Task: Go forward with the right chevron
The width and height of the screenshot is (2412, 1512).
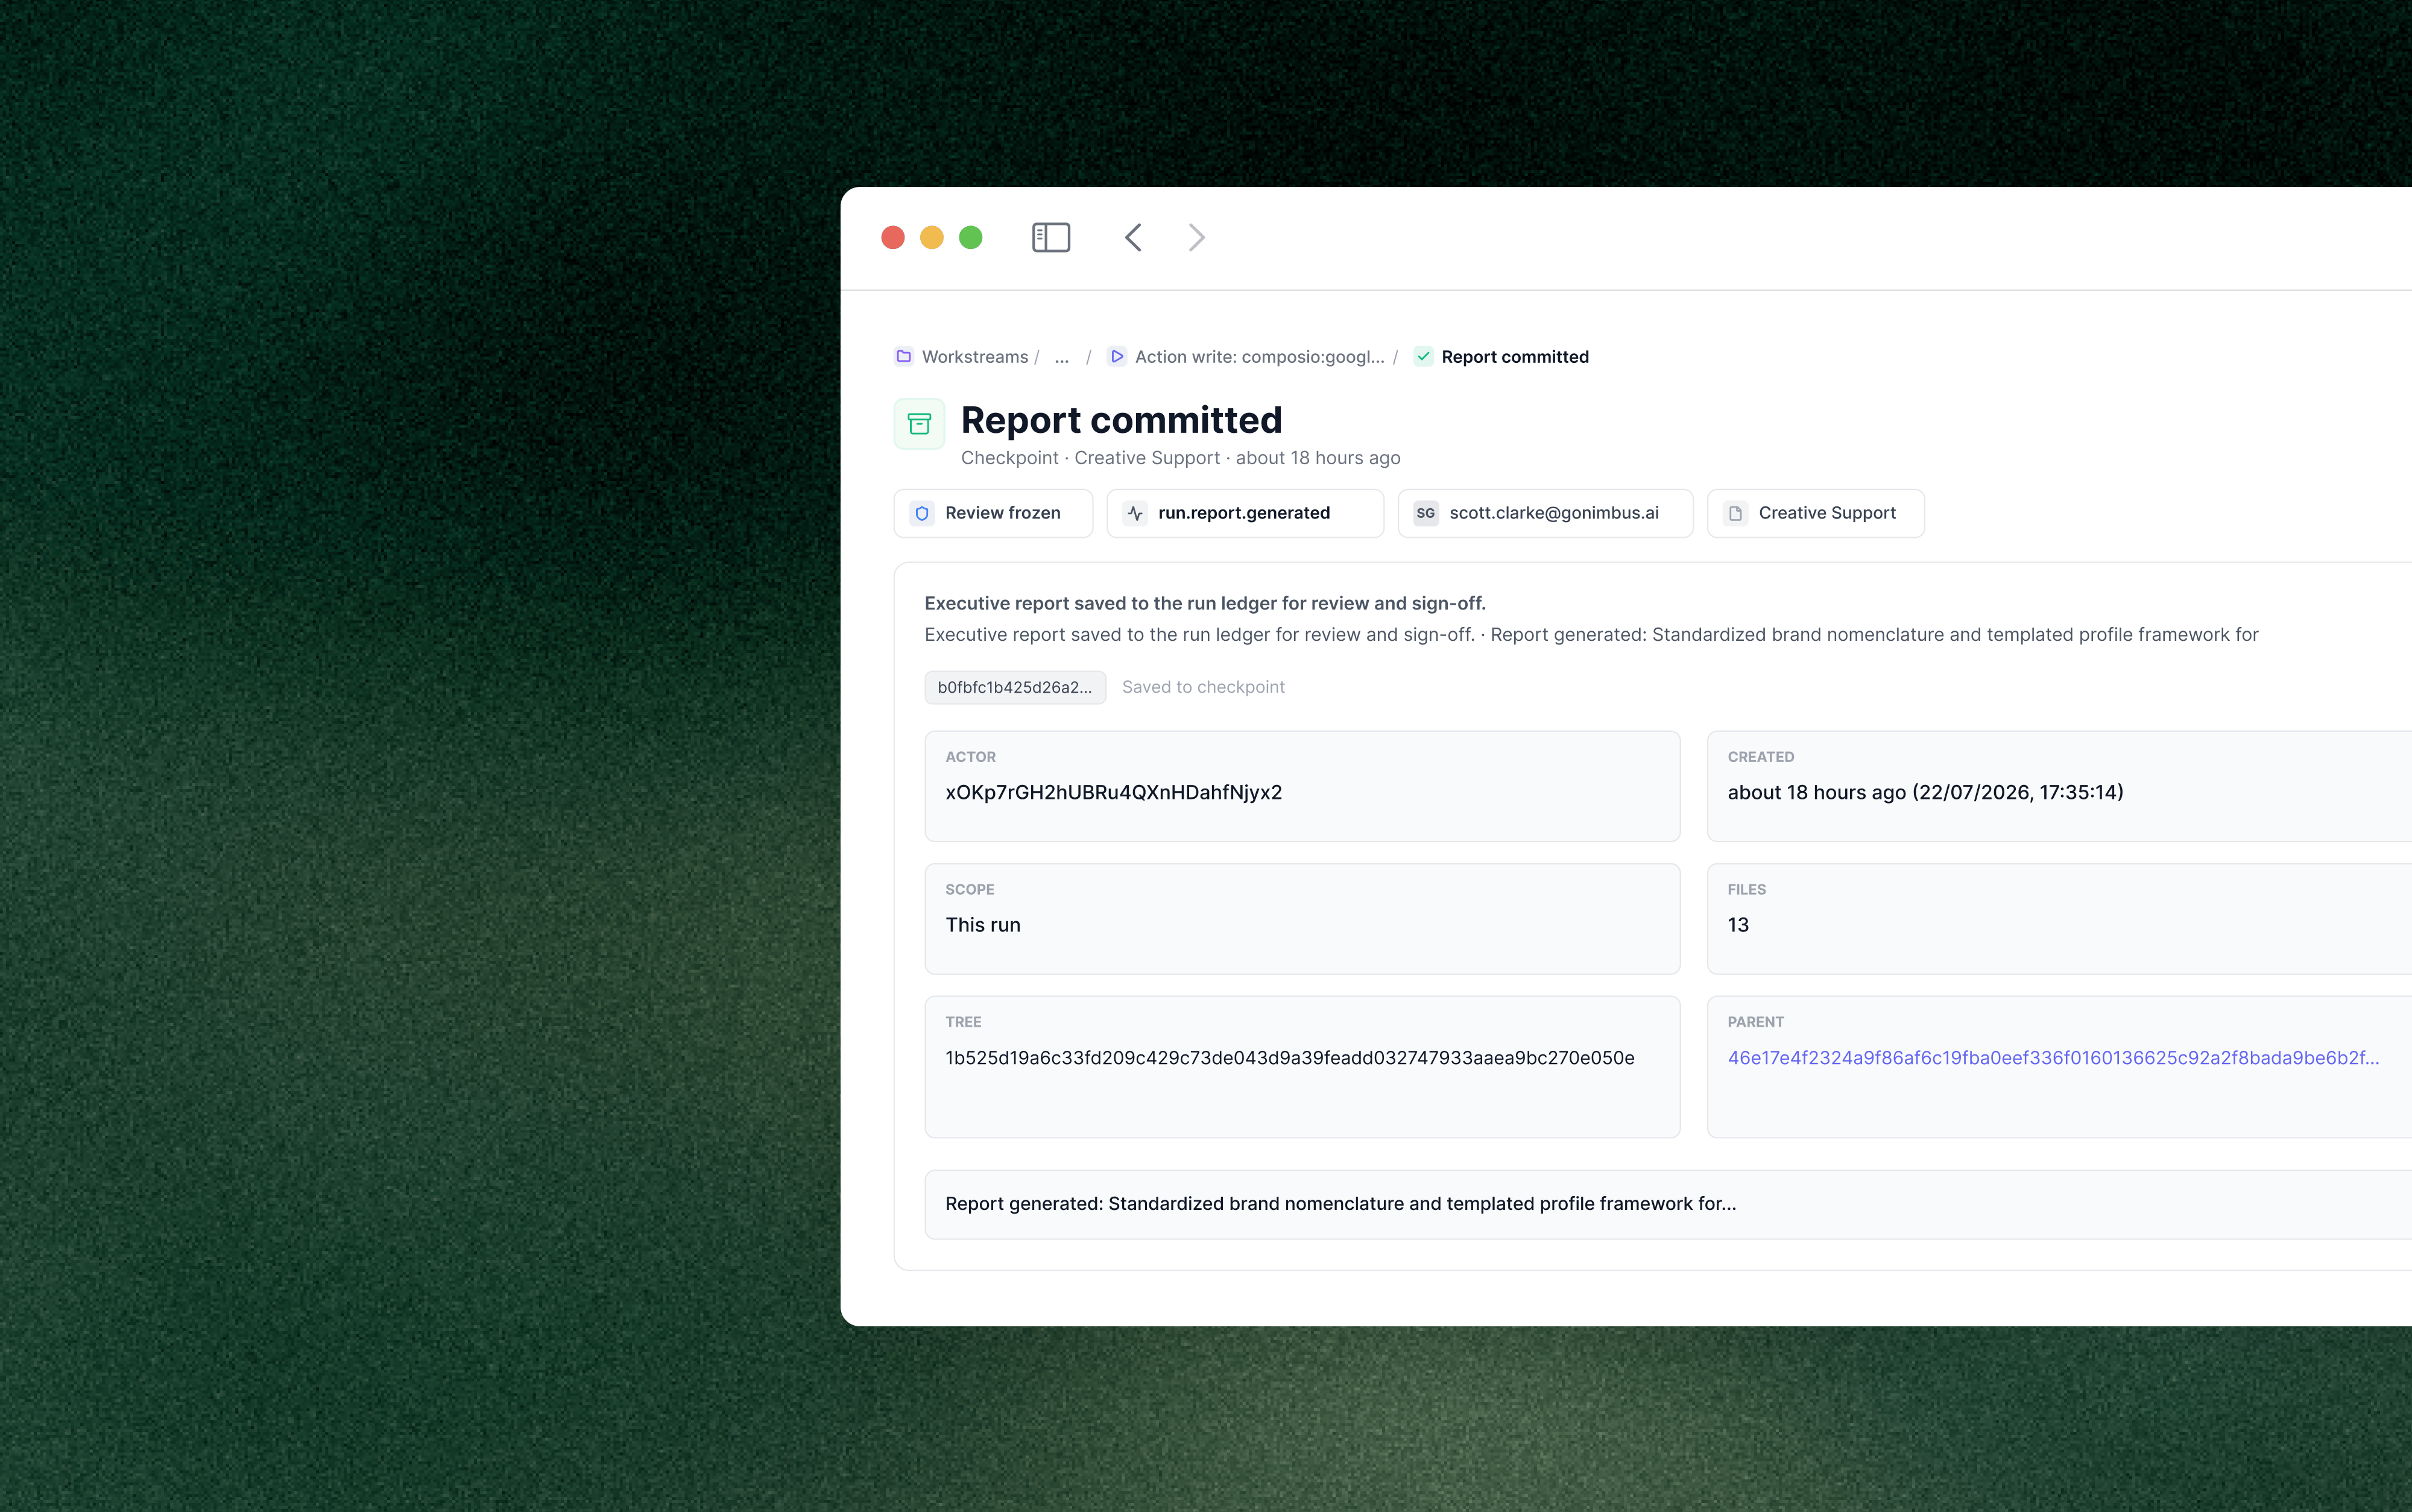Action: [1196, 237]
